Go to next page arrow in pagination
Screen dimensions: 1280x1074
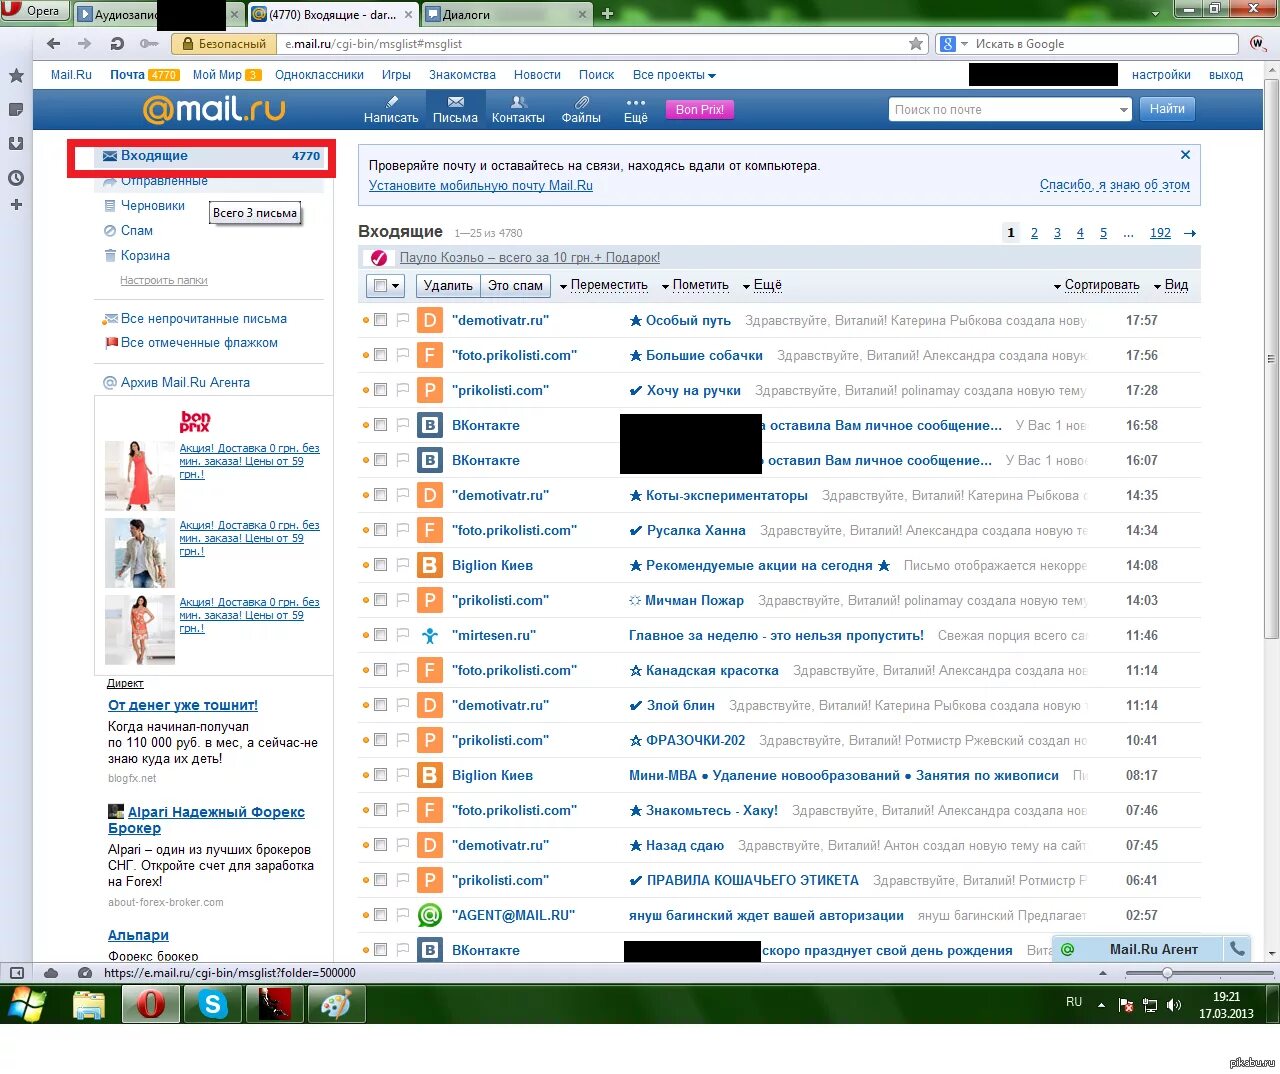click(x=1190, y=233)
